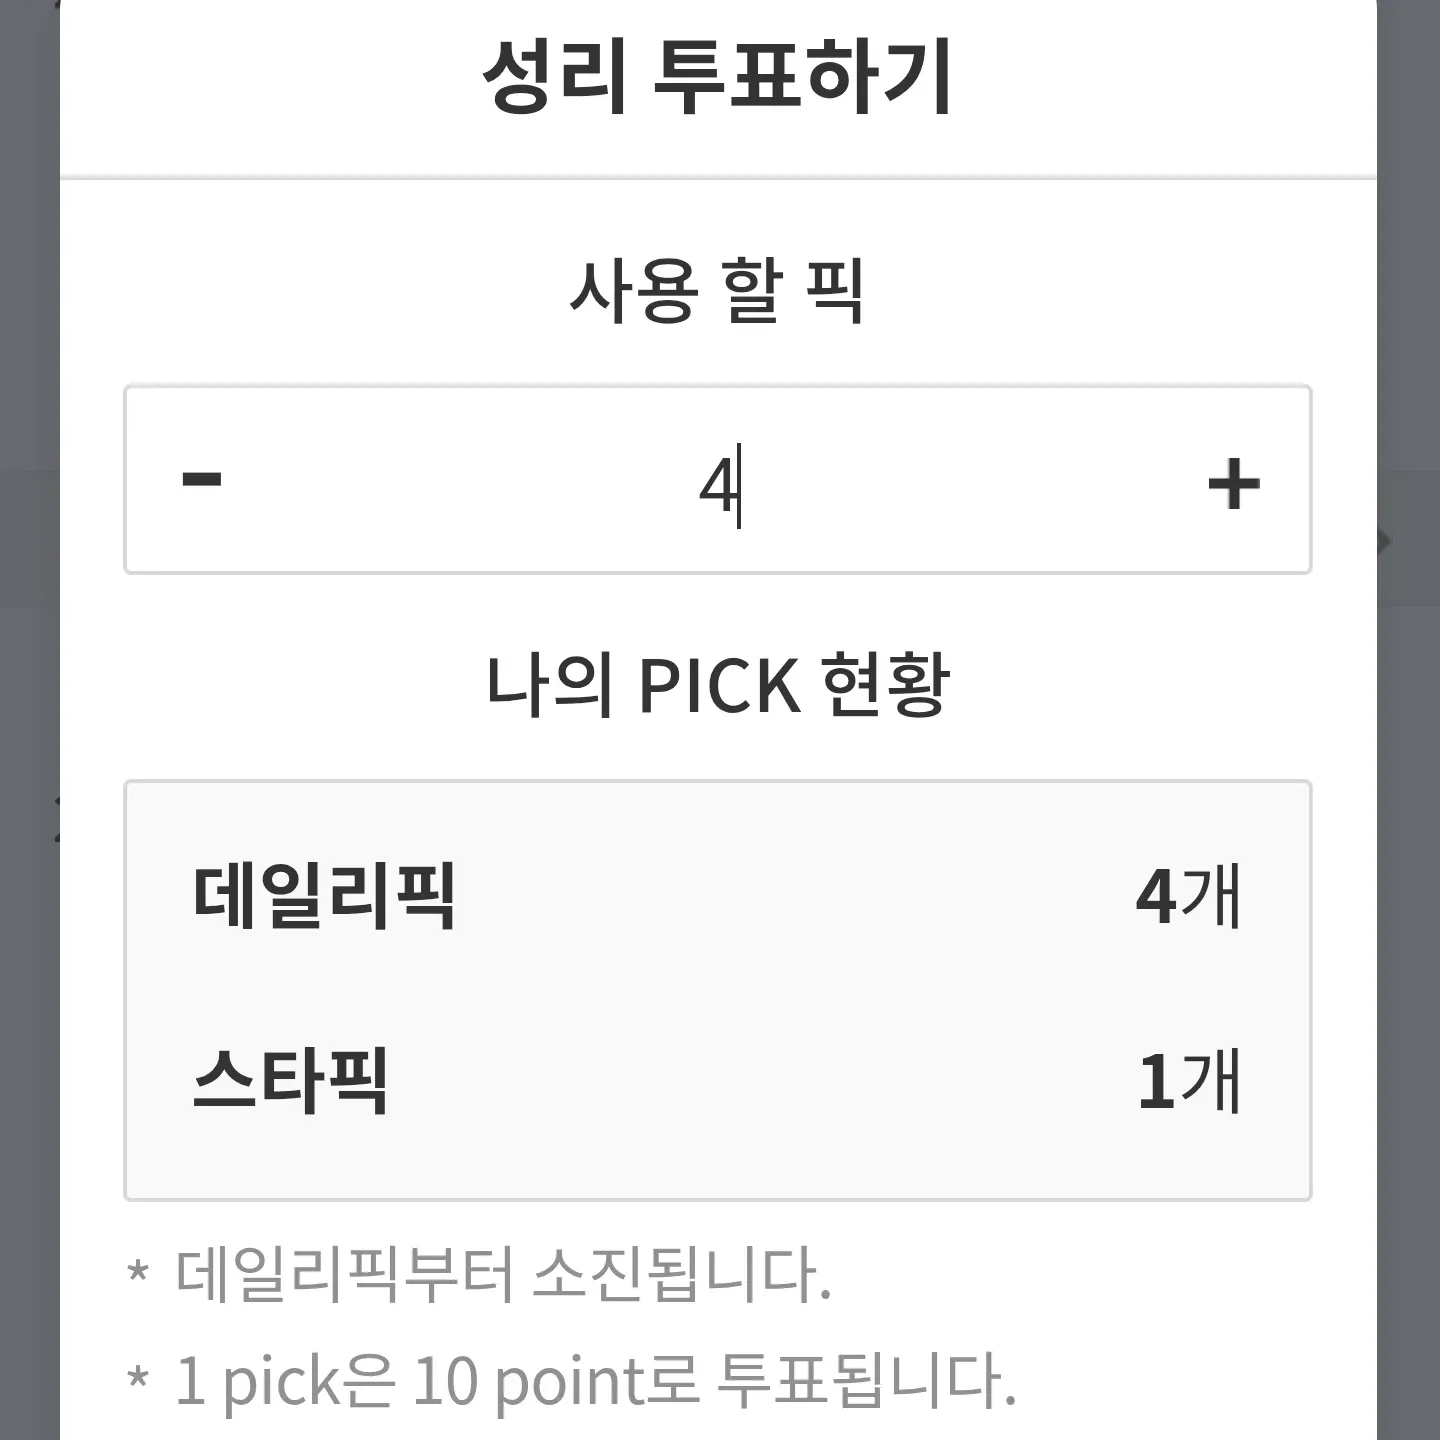Screen dimensions: 1440x1440
Task: Click the separator line under dialog title
Action: coord(717,179)
